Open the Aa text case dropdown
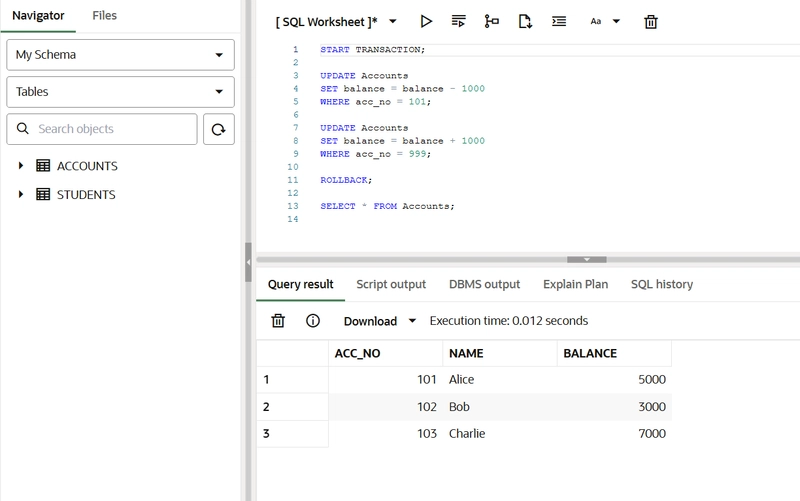 [604, 21]
